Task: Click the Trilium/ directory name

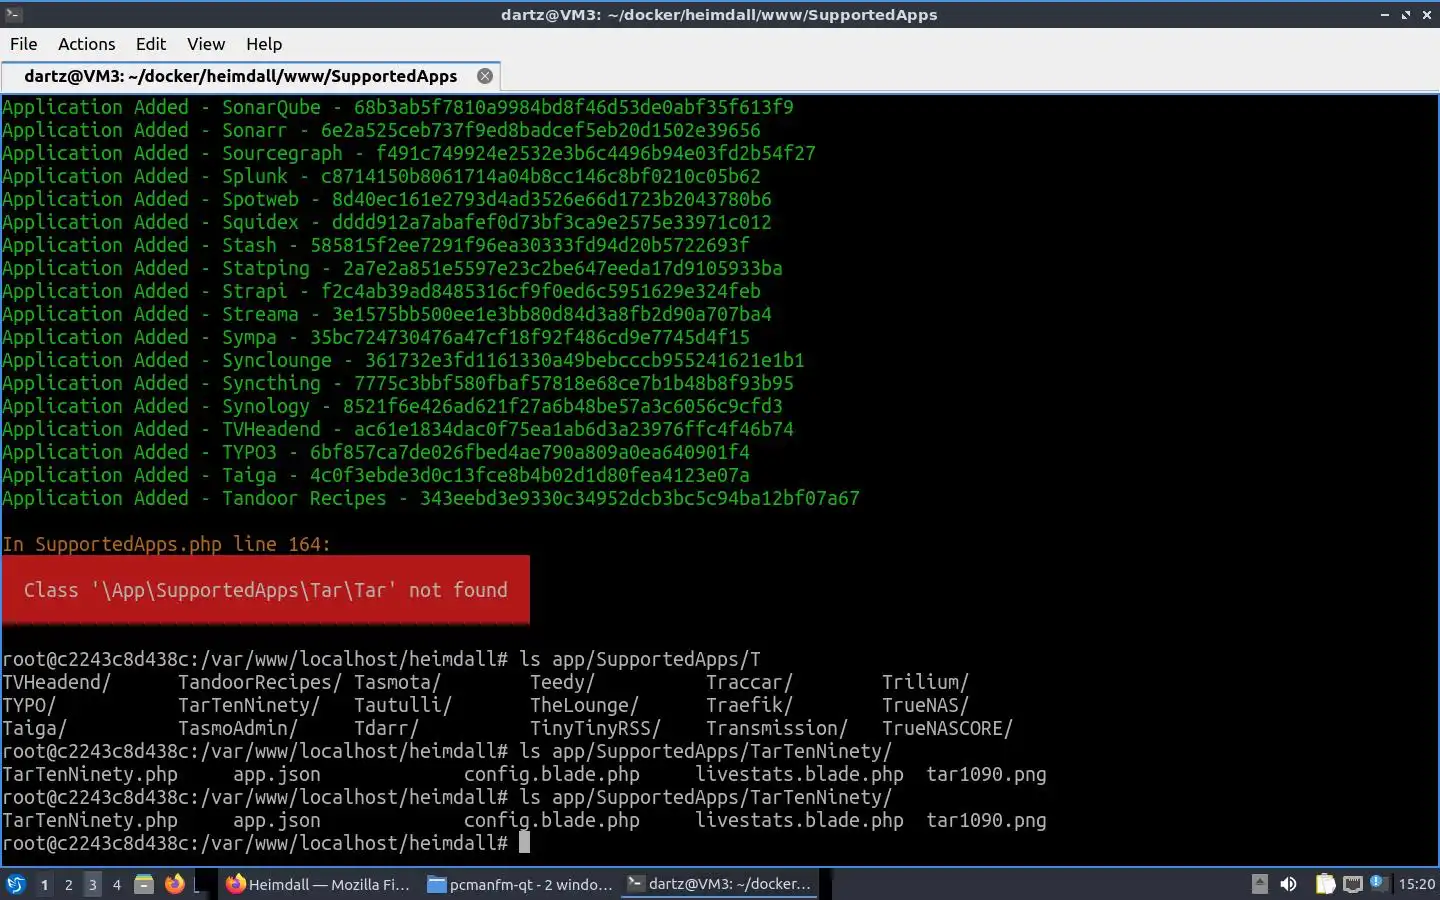Action: [x=925, y=682]
